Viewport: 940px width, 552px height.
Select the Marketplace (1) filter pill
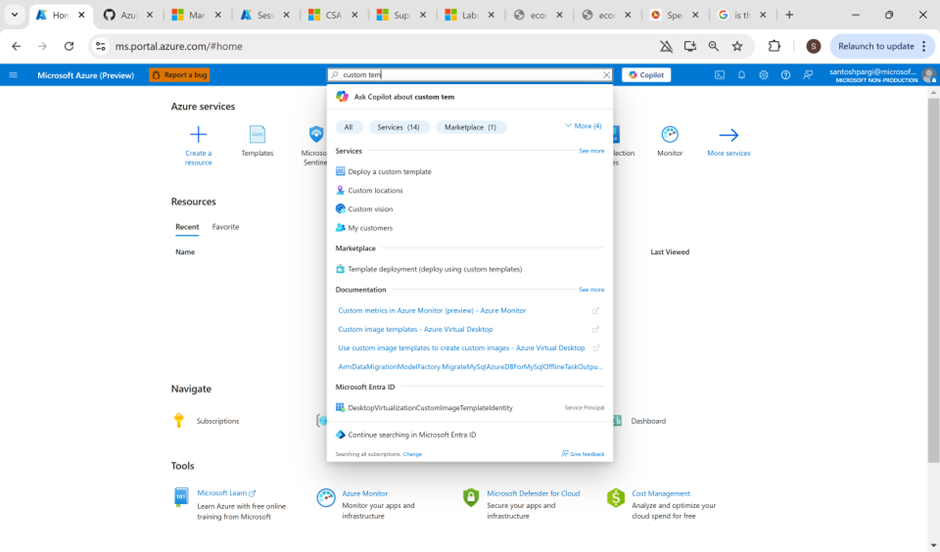[471, 127]
